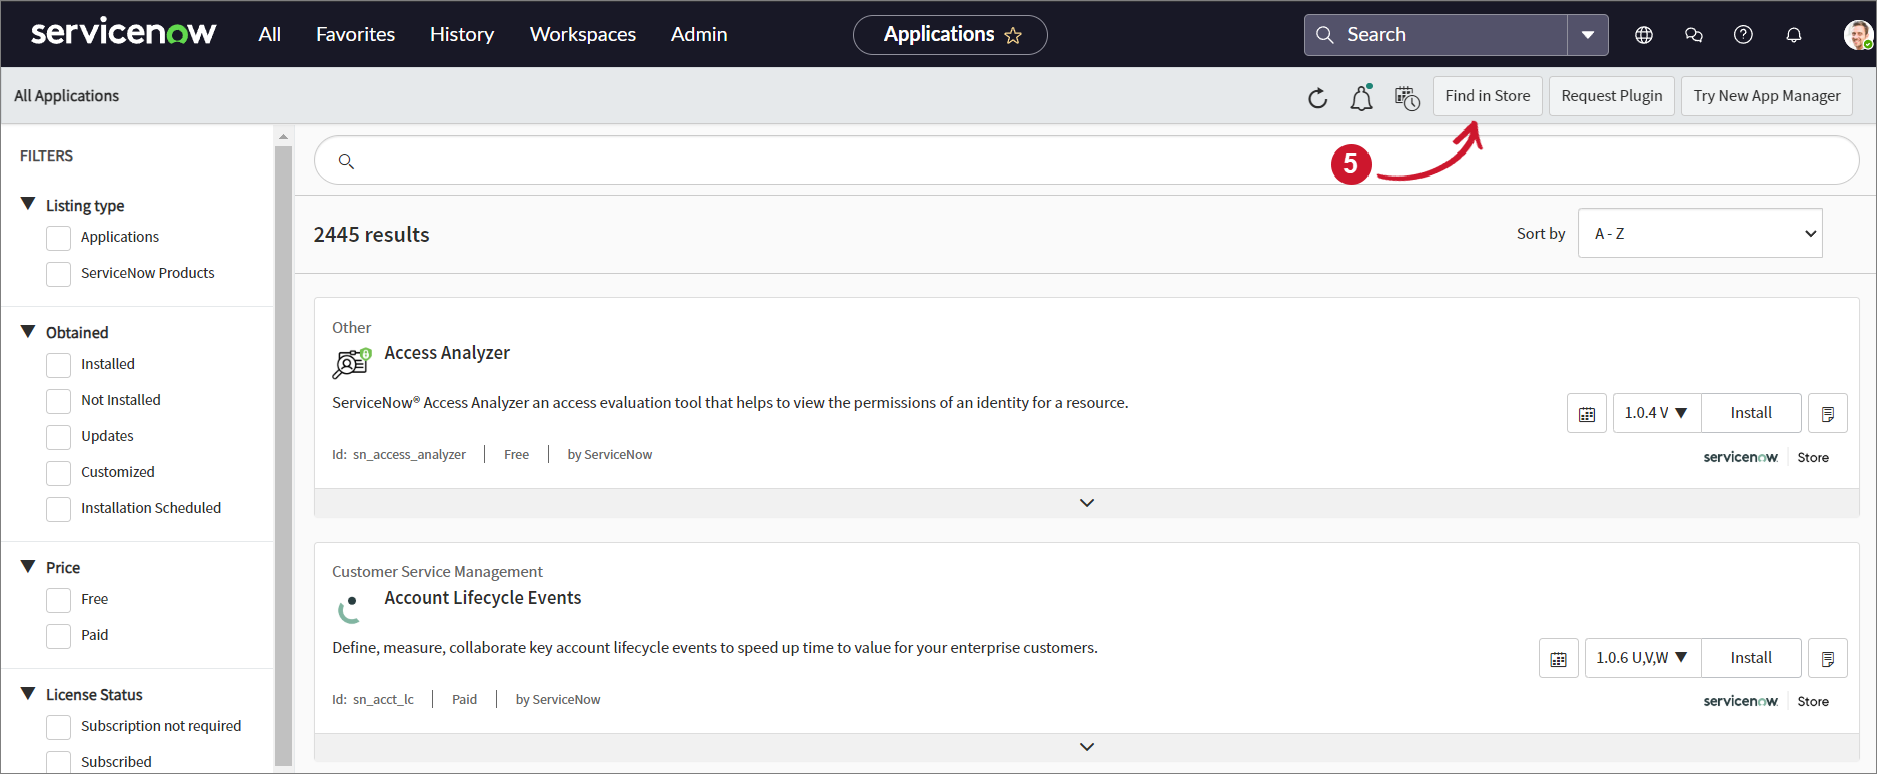Click the Find in Store button
Image resolution: width=1877 pixels, height=774 pixels.
(x=1488, y=96)
